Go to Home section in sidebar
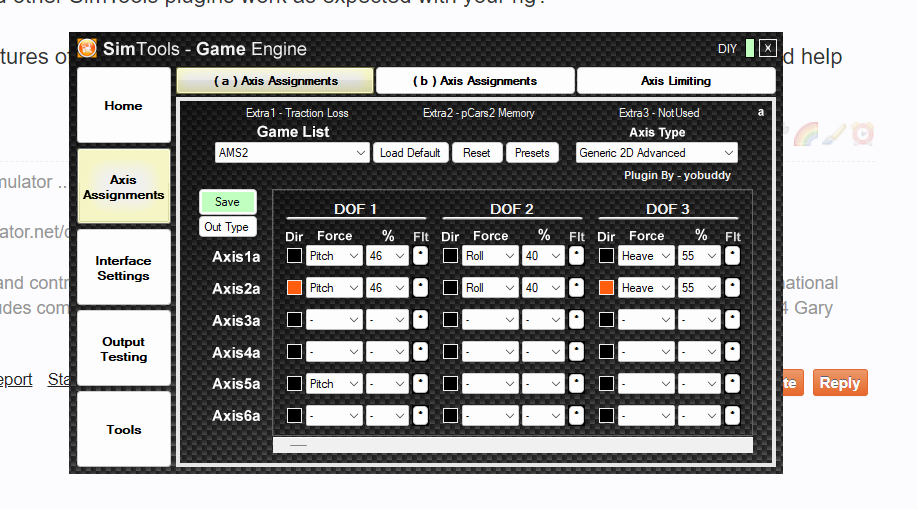918x509 pixels. point(124,105)
